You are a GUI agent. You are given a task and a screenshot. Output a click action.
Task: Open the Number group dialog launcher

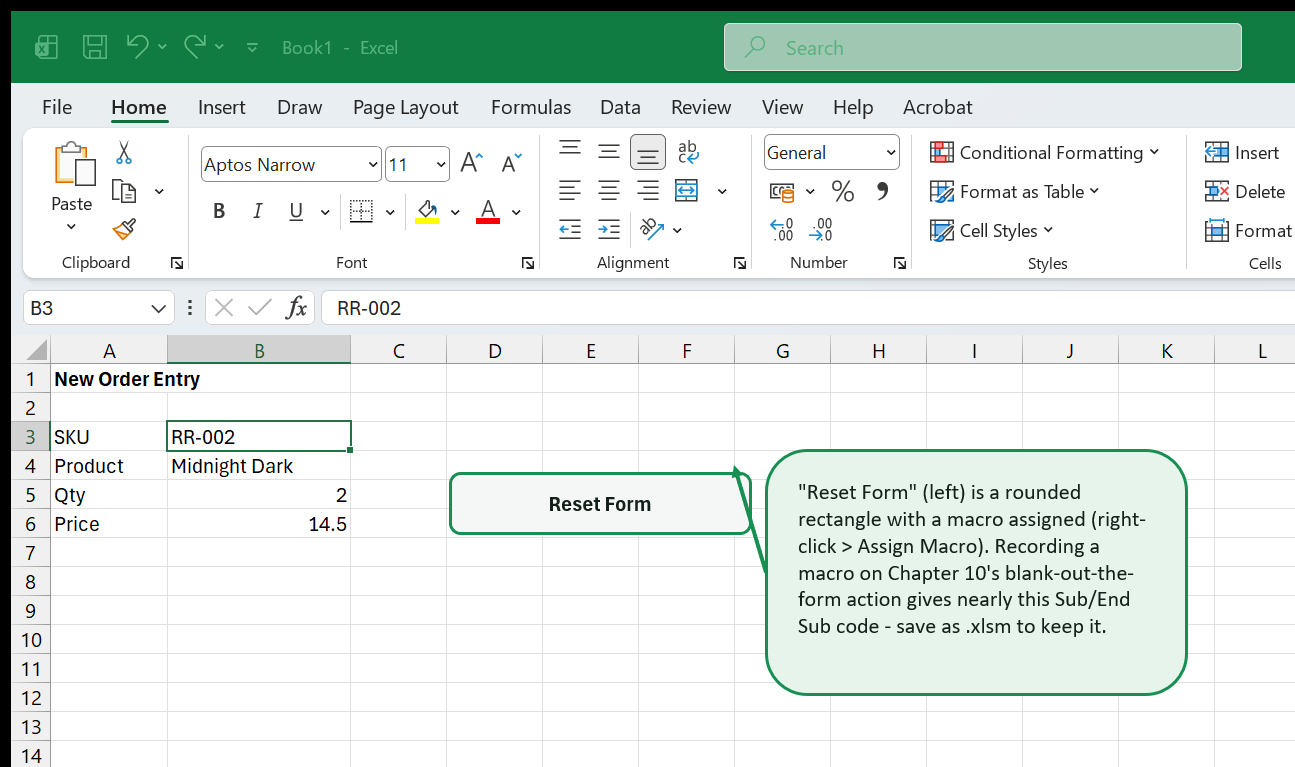click(900, 263)
